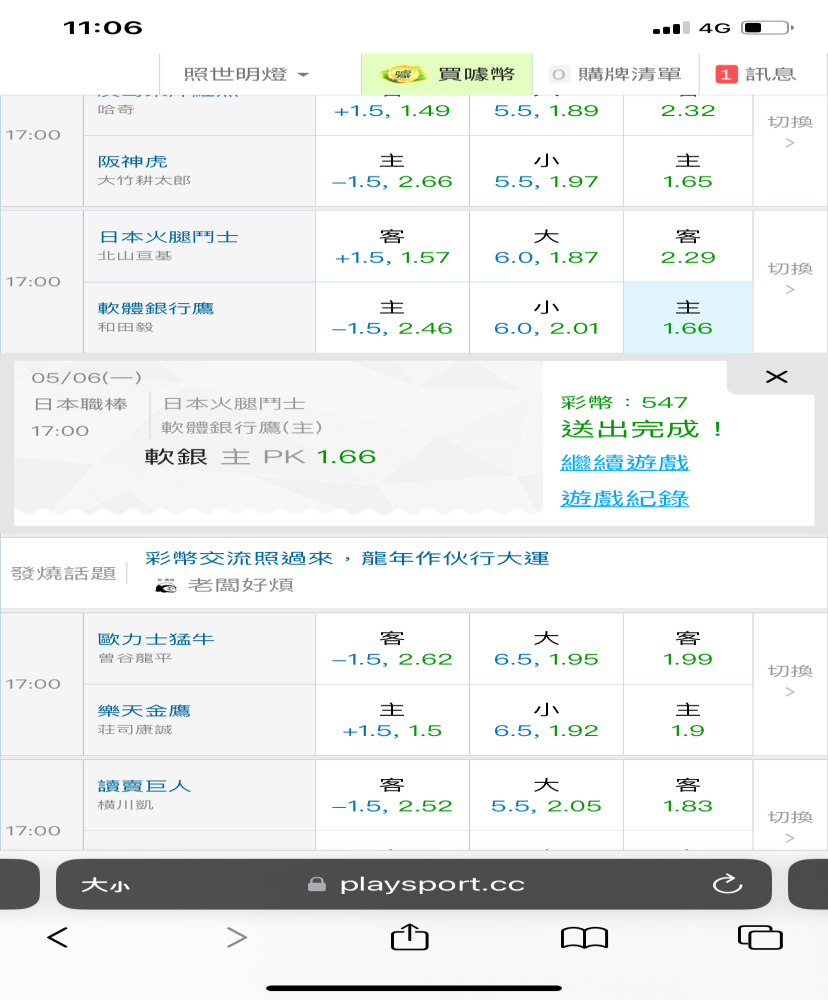Viewport: 828px width, 1000px height.
Task: Open the 照世明燈 account dropdown
Action: 246,75
